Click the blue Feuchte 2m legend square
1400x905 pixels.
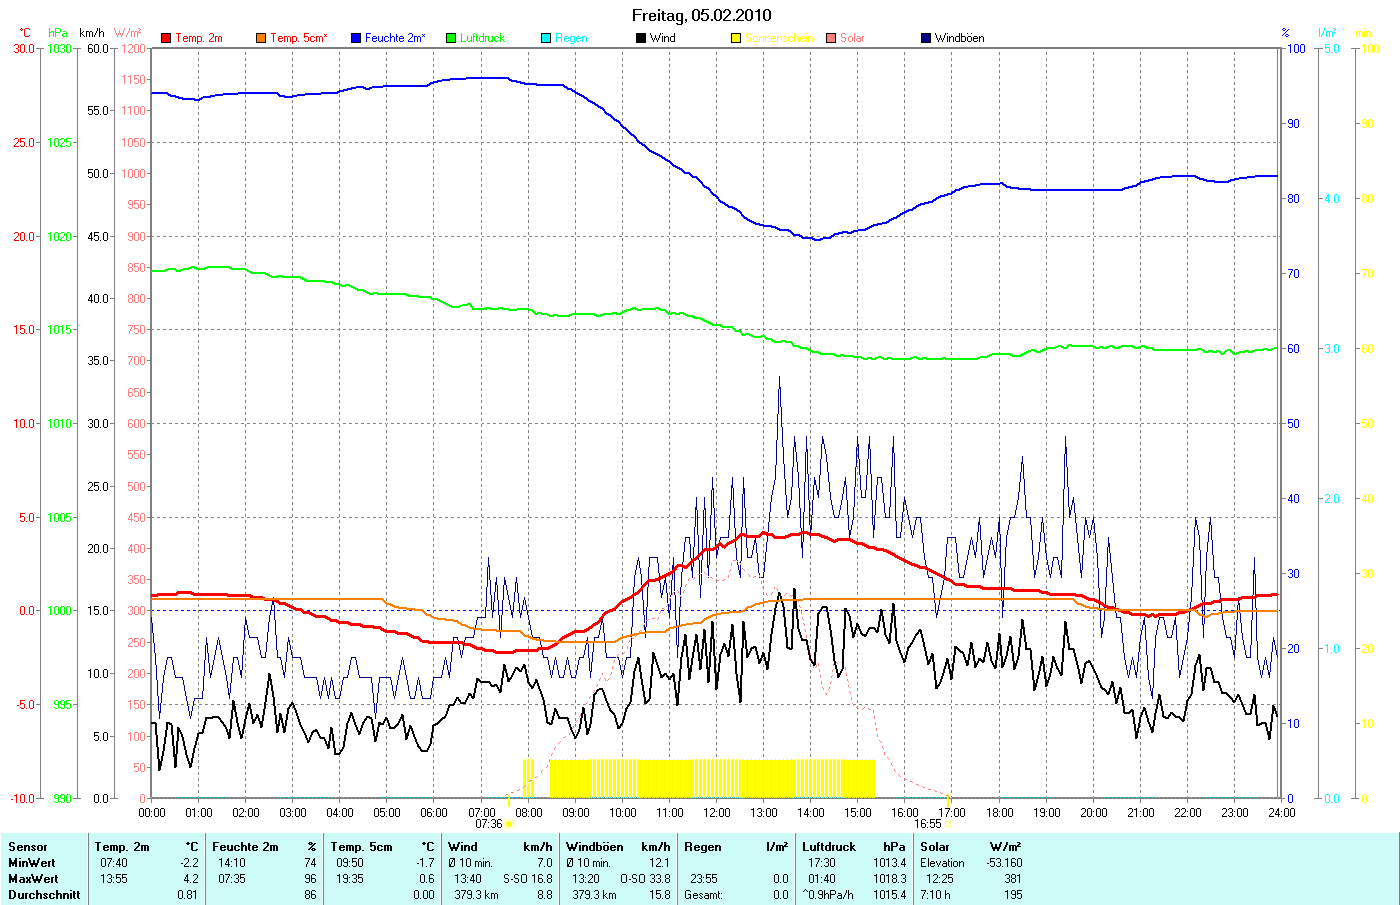point(356,38)
